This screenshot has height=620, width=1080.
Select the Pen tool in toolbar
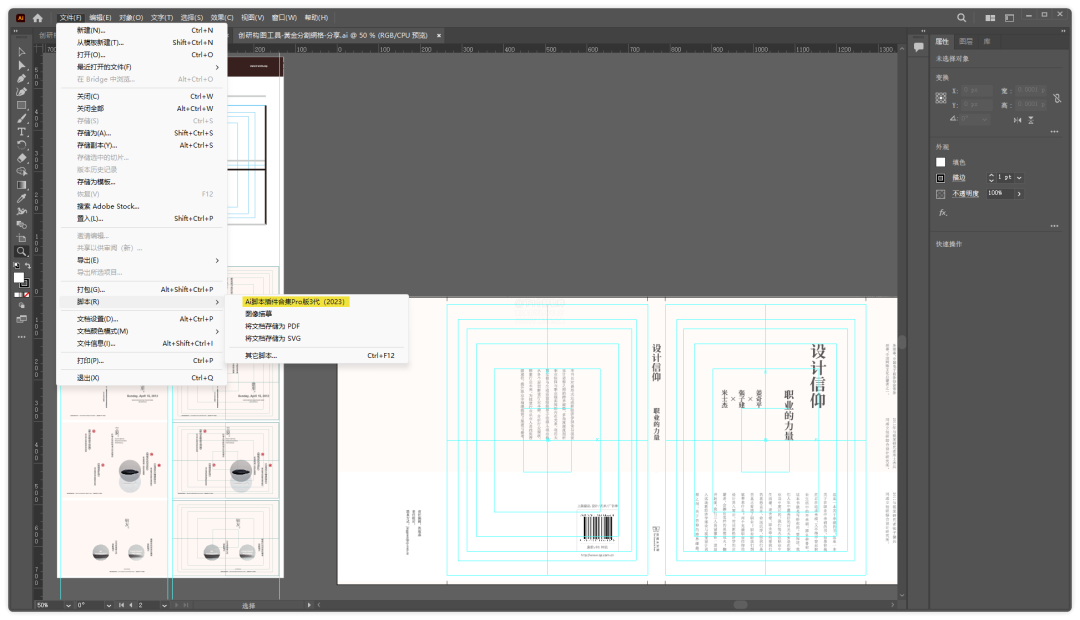pyautogui.click(x=22, y=78)
